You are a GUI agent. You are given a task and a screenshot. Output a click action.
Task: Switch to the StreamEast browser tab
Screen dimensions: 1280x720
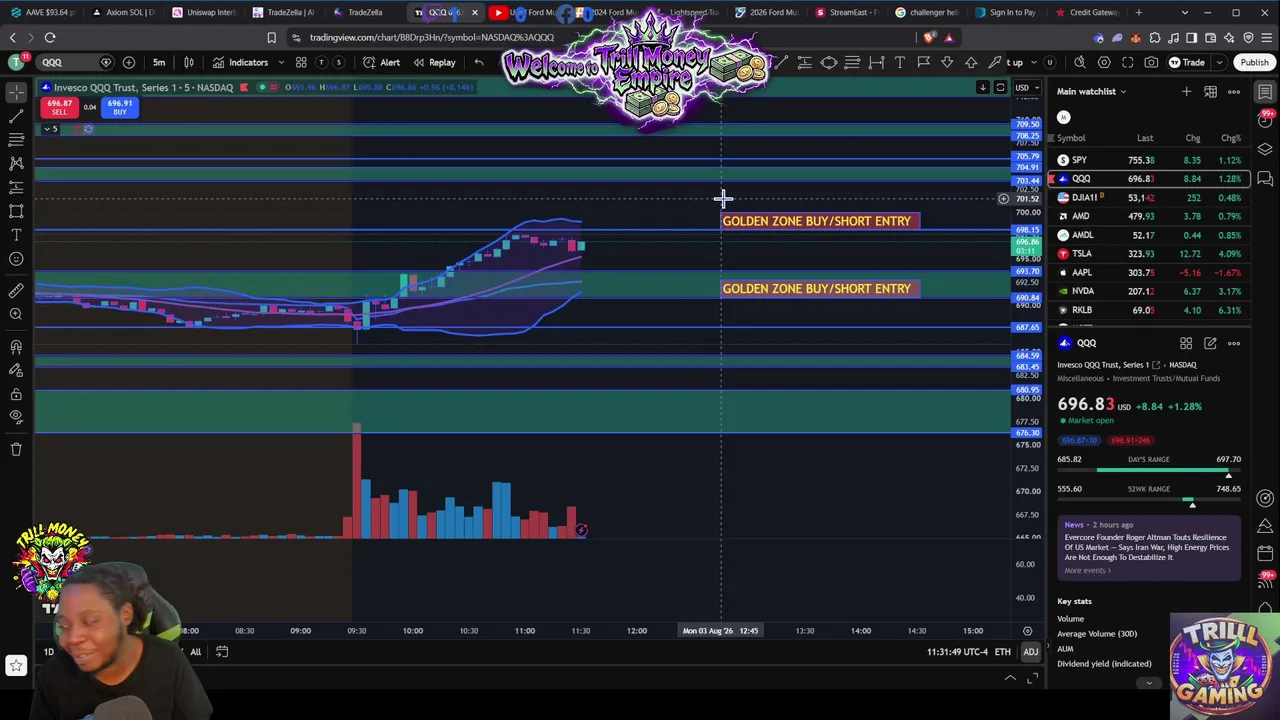coord(848,12)
